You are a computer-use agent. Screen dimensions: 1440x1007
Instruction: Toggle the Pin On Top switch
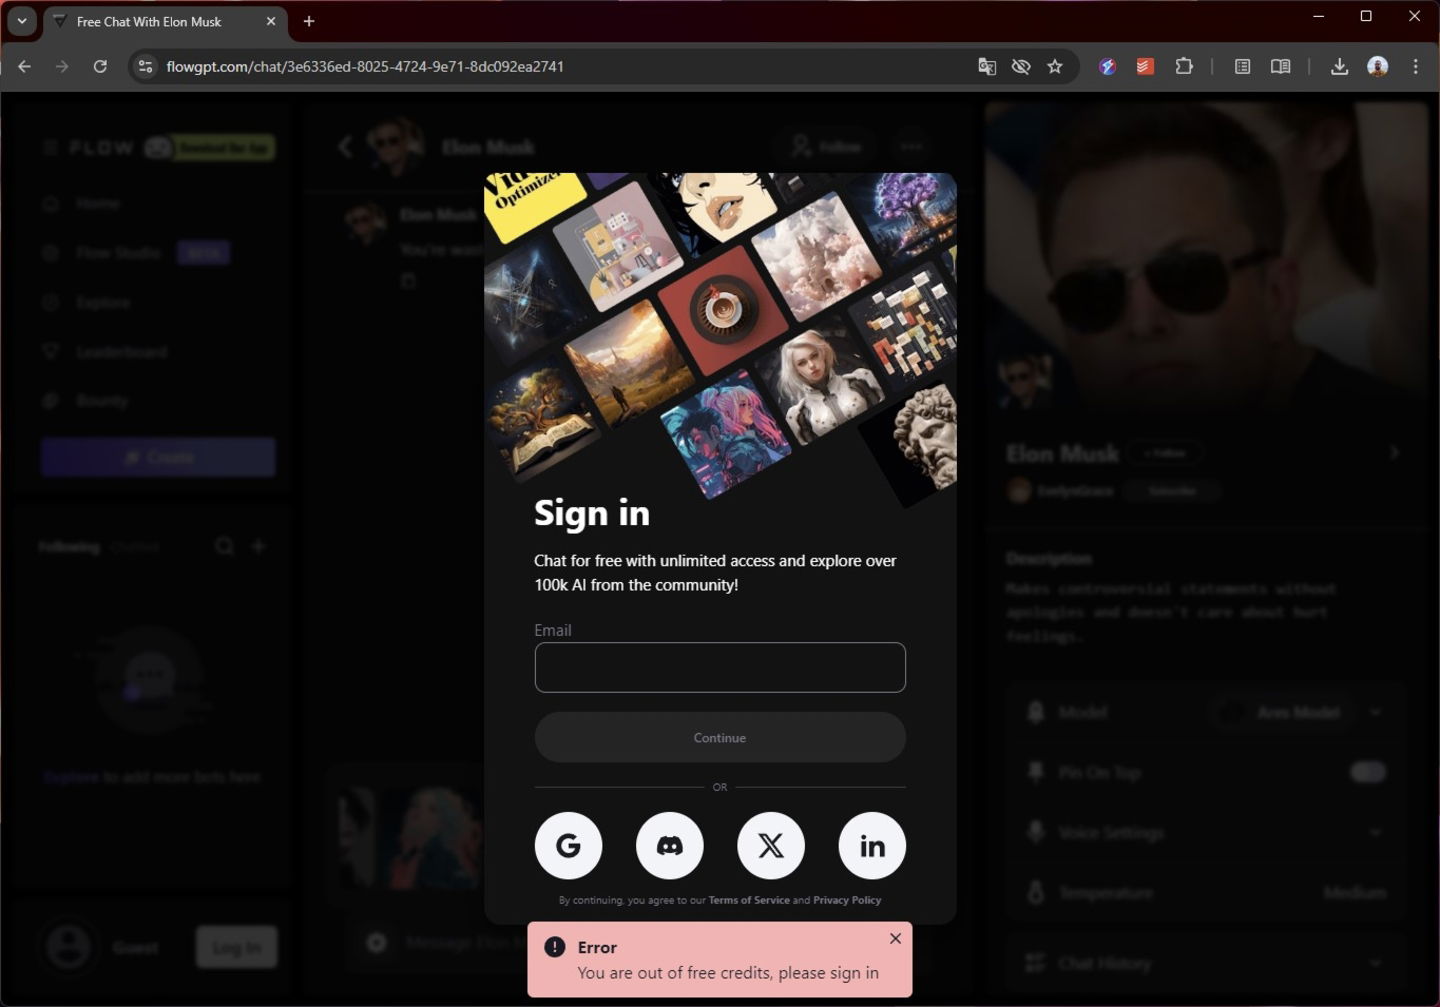pyautogui.click(x=1368, y=772)
